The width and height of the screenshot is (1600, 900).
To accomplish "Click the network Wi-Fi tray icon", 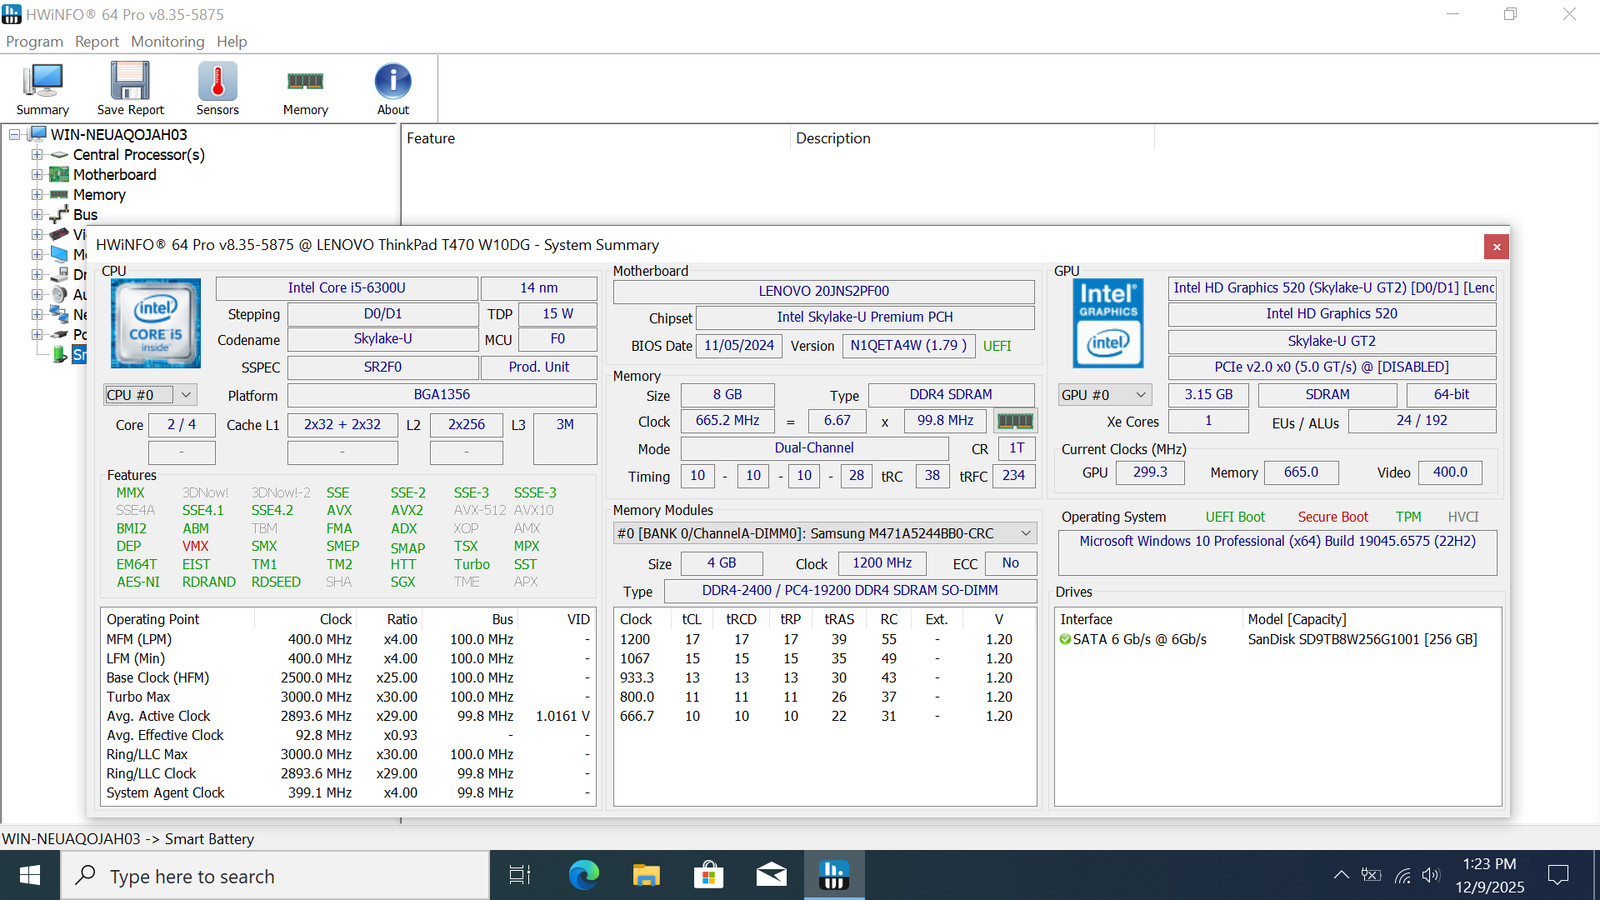I will click(1402, 876).
